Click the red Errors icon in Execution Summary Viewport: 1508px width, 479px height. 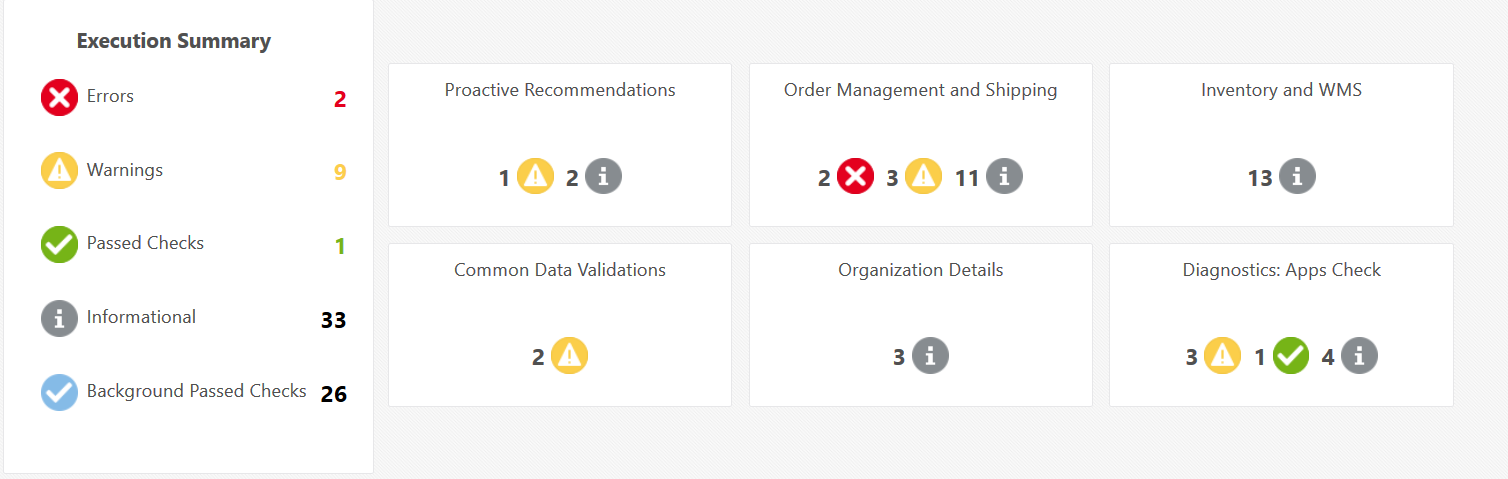pyautogui.click(x=59, y=97)
